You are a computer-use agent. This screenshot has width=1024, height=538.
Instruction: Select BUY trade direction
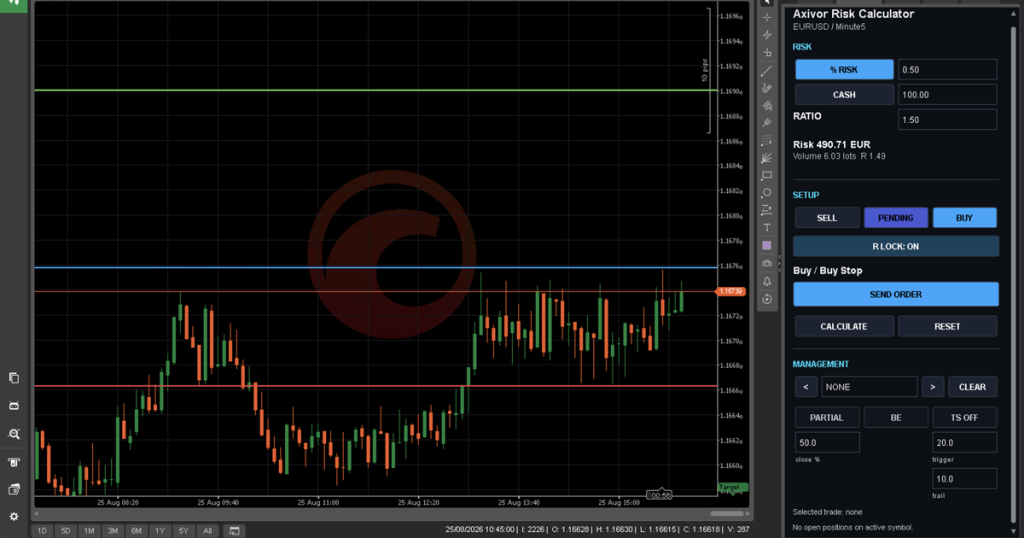coord(965,218)
